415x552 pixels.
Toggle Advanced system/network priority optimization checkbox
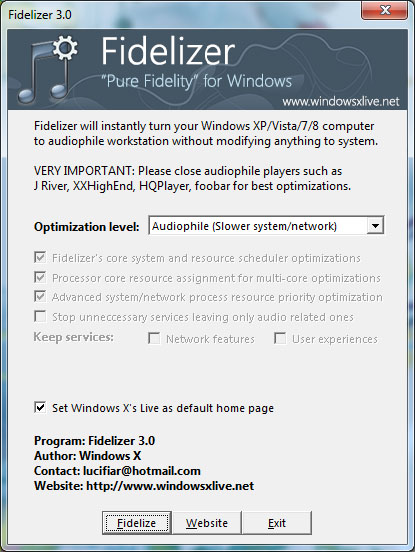click(x=40, y=296)
